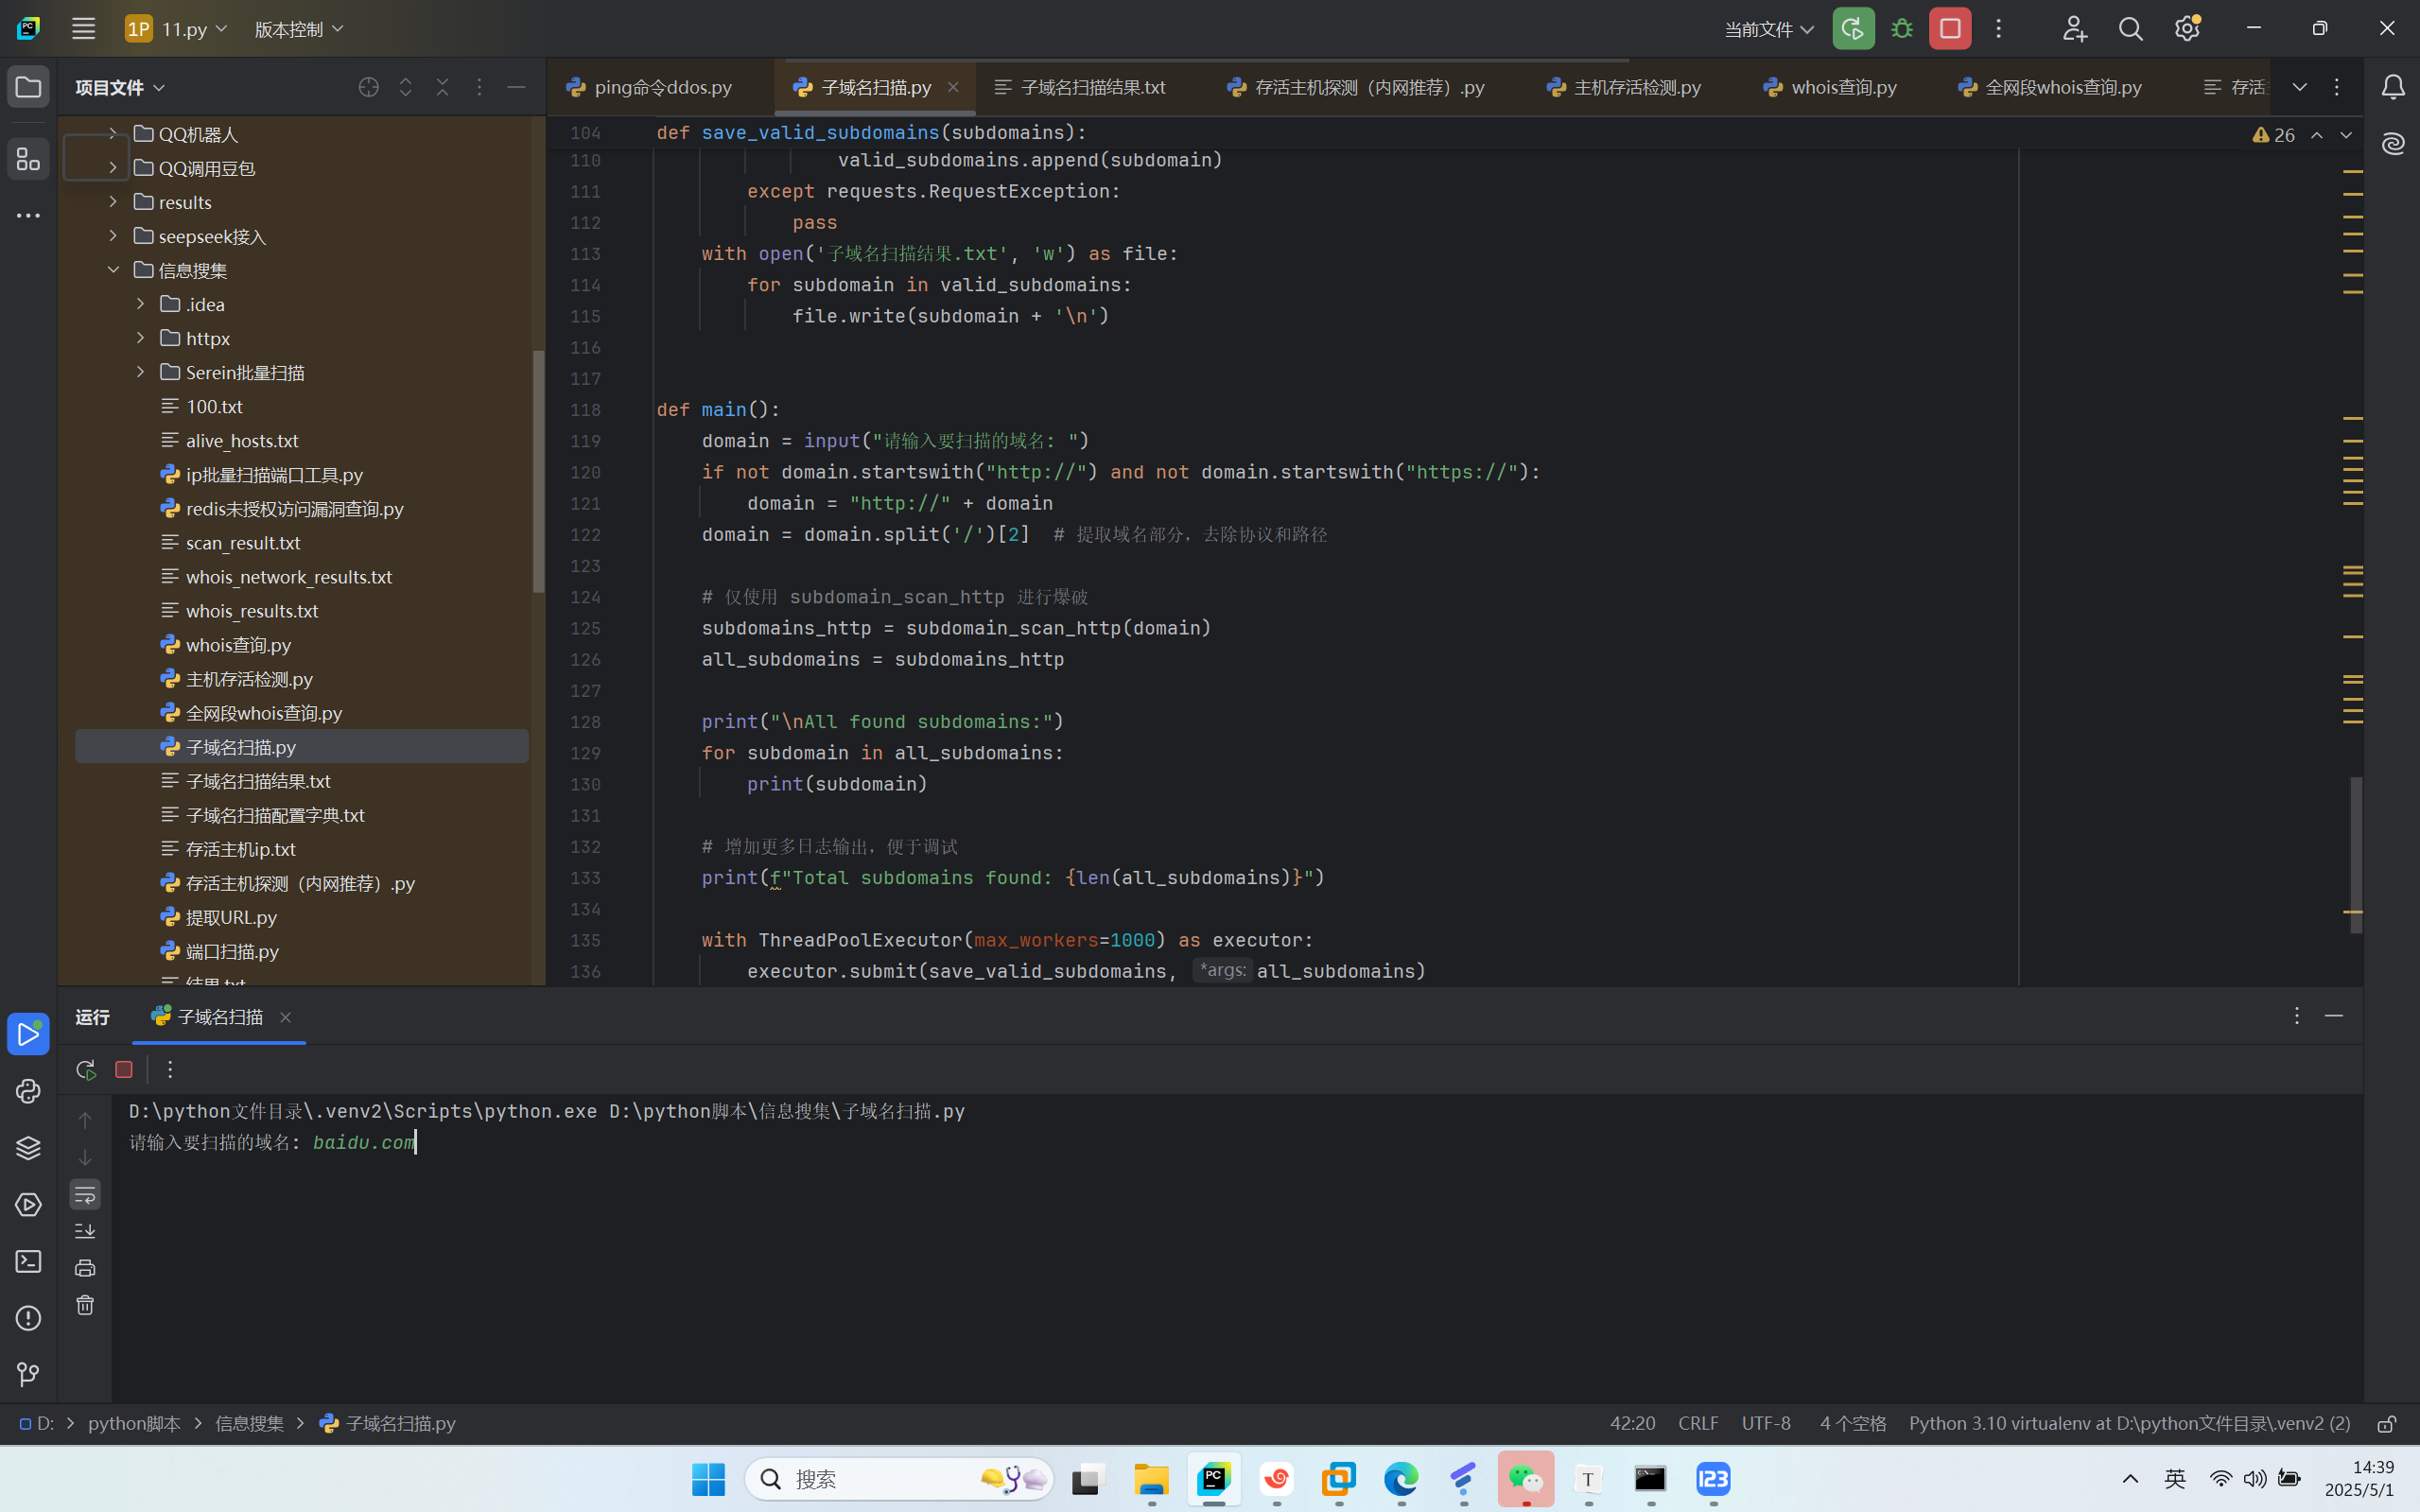Print the run console output

coord(85,1268)
